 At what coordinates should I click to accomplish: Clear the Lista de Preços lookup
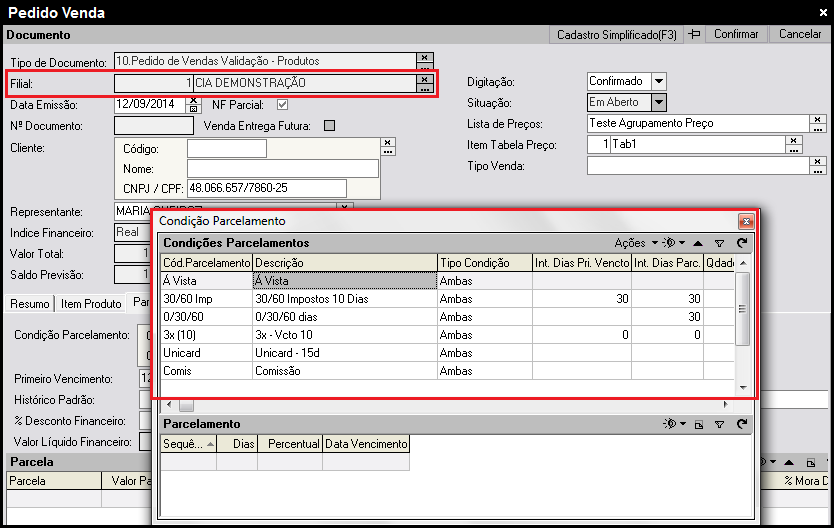(818, 119)
